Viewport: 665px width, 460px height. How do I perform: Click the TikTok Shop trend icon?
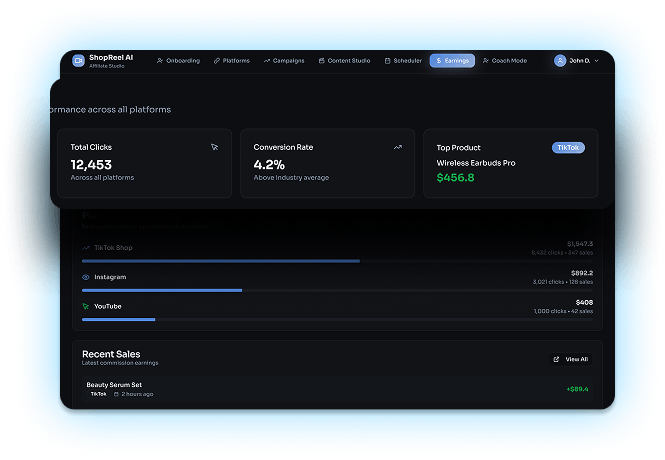click(86, 248)
